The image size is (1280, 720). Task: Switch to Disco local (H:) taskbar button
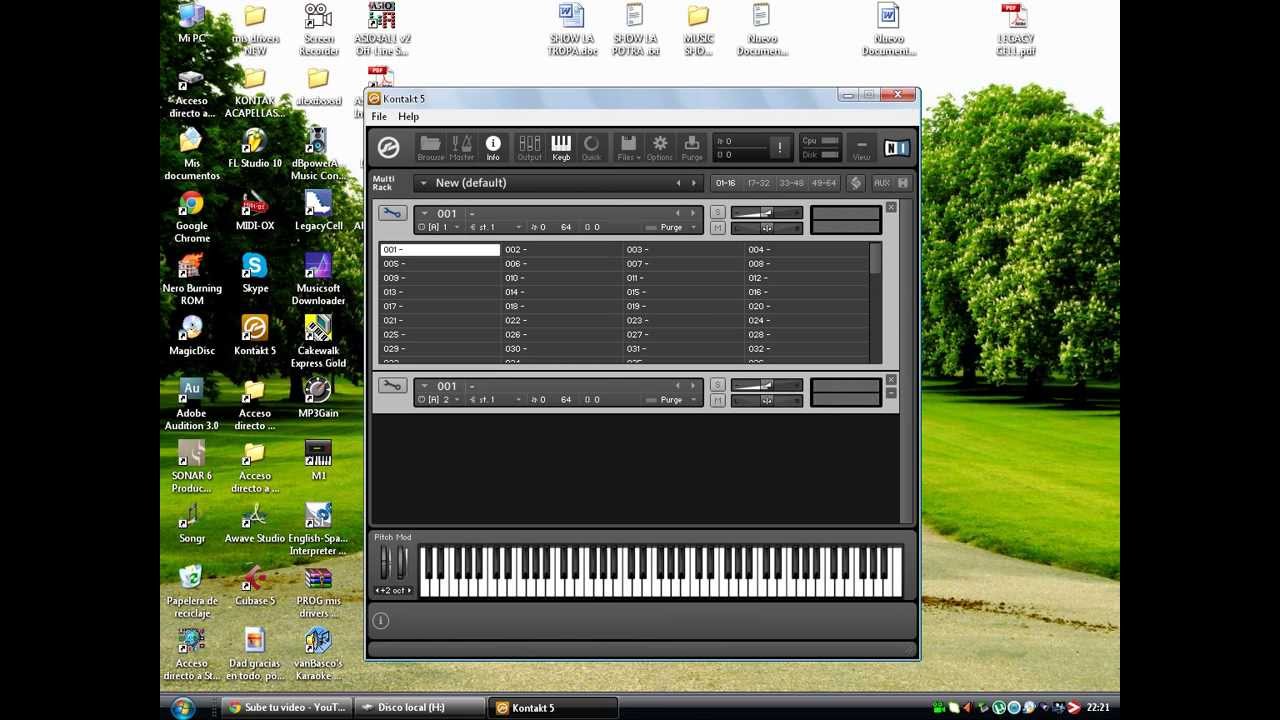[x=419, y=708]
